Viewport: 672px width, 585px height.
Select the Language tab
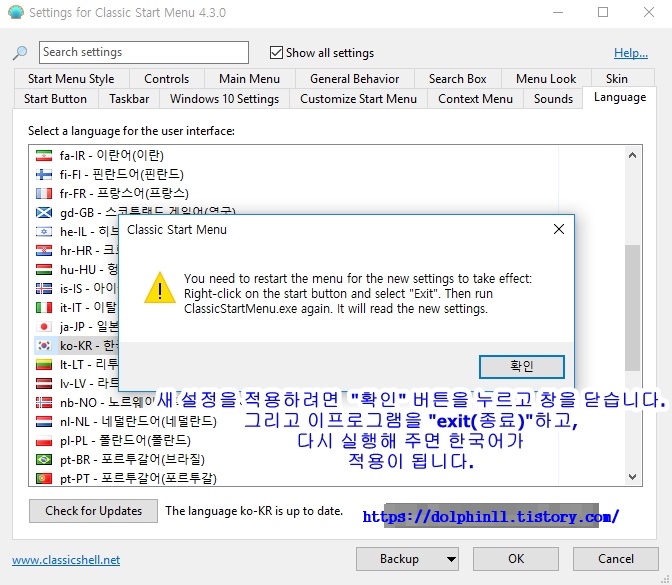(620, 98)
